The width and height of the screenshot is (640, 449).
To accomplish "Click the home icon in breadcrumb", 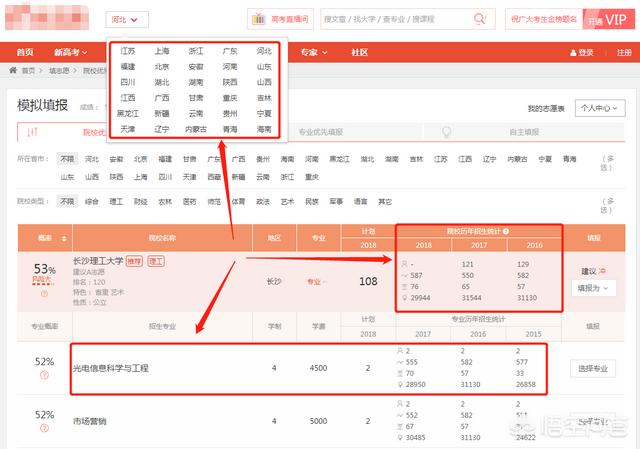I will 12,71.
